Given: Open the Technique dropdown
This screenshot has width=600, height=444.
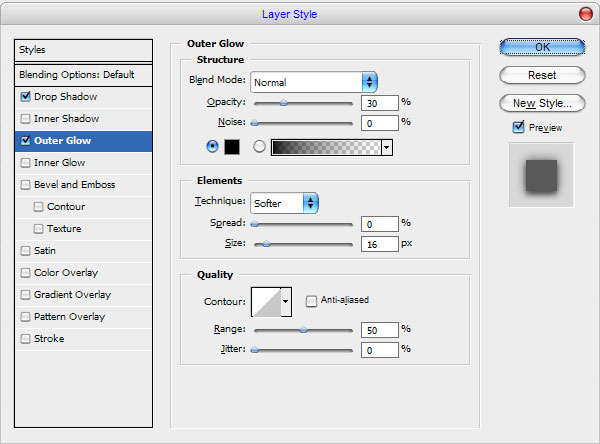Looking at the screenshot, I should pos(284,203).
